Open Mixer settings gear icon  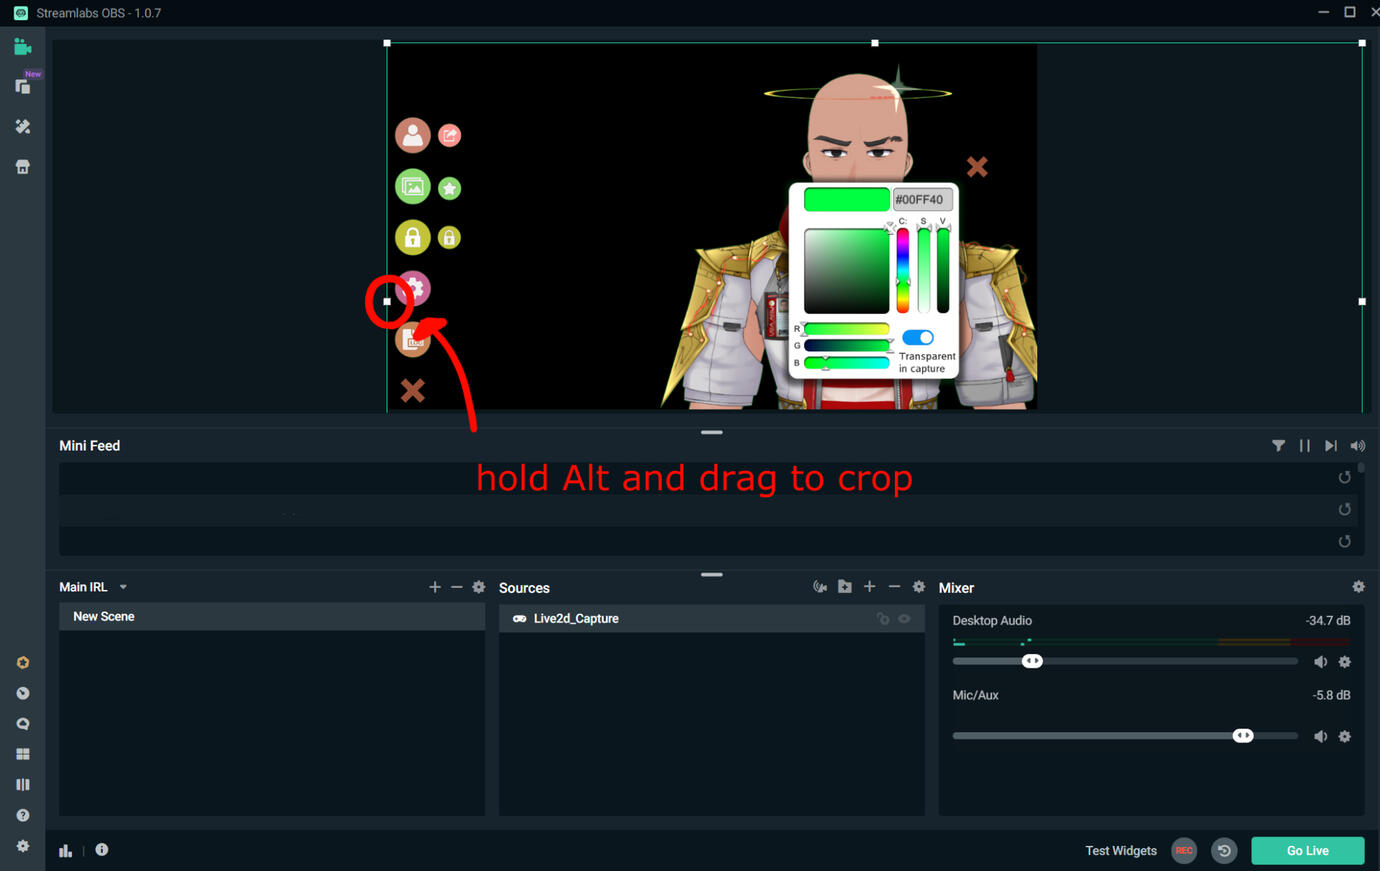tap(1358, 587)
